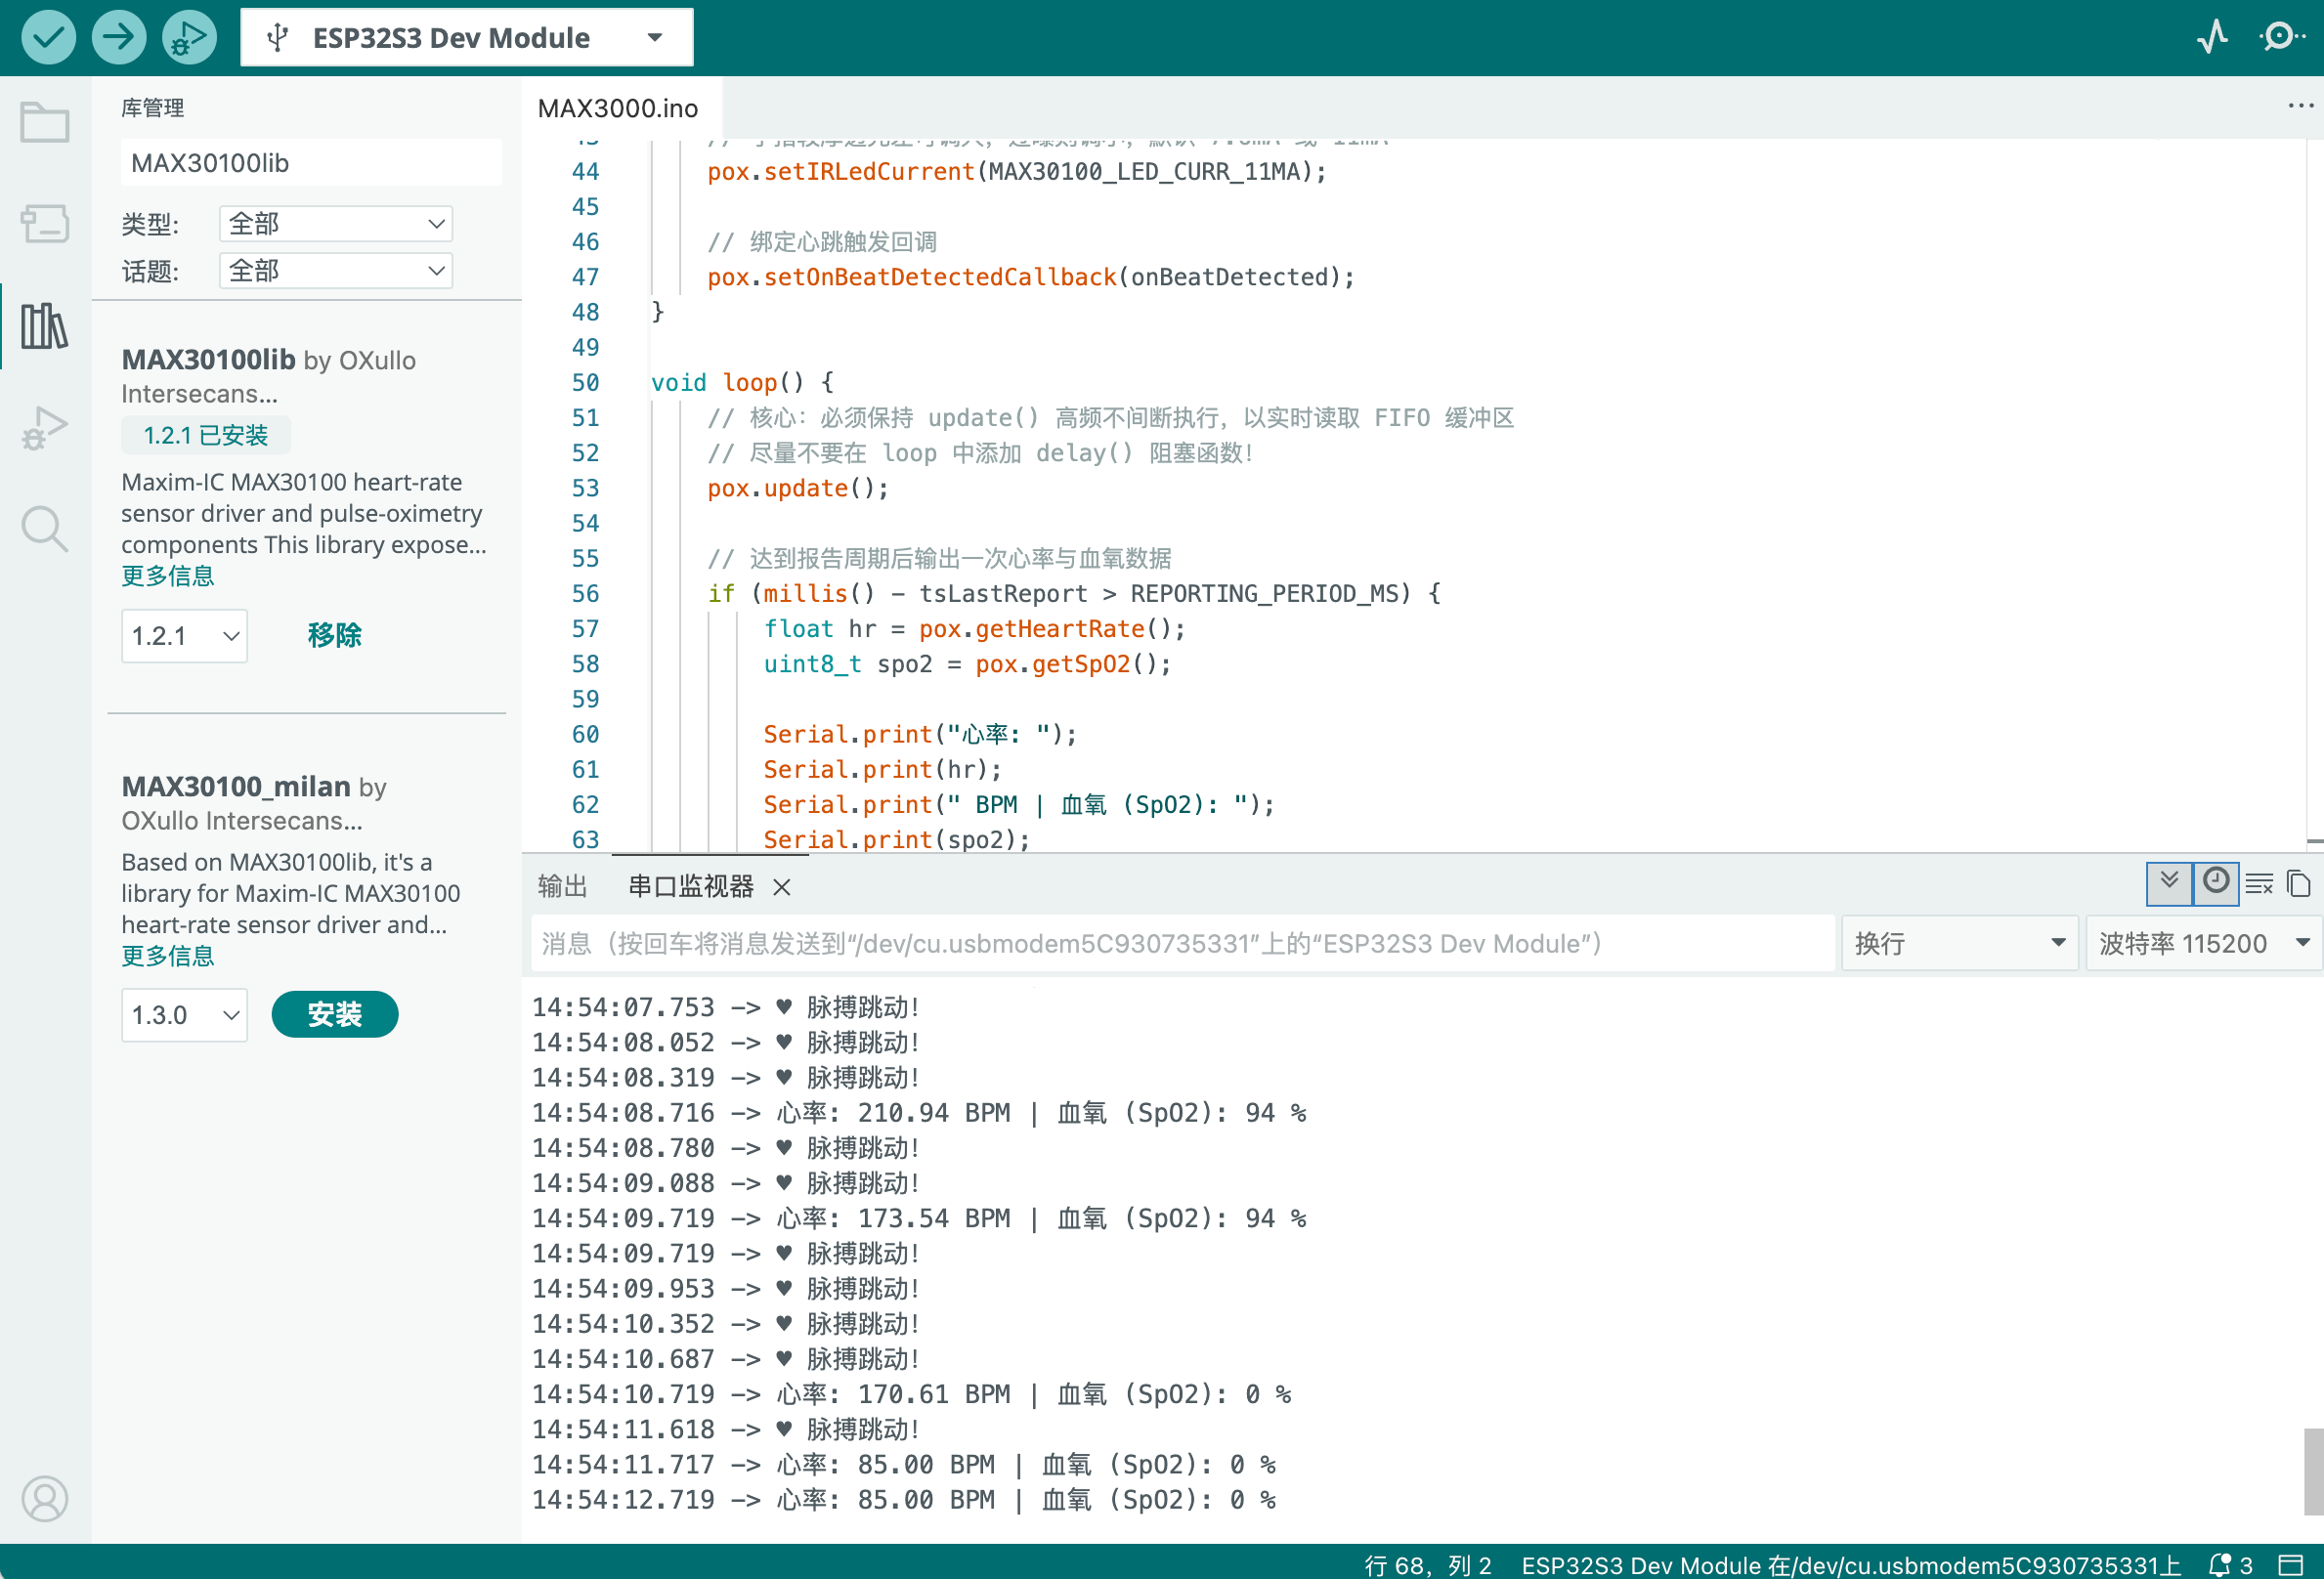Click the serial message input field
2324x1579 pixels.
(1183, 943)
